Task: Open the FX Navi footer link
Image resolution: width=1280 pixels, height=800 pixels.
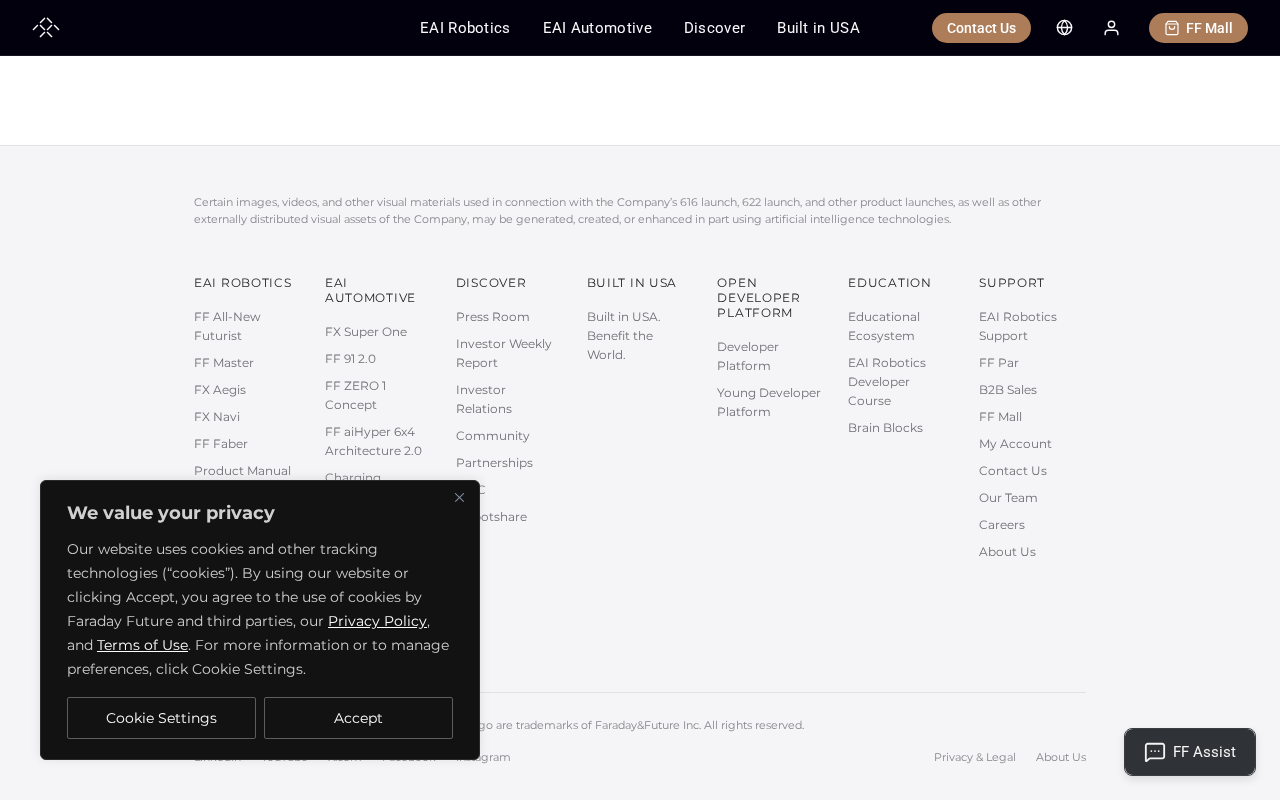Action: [217, 417]
